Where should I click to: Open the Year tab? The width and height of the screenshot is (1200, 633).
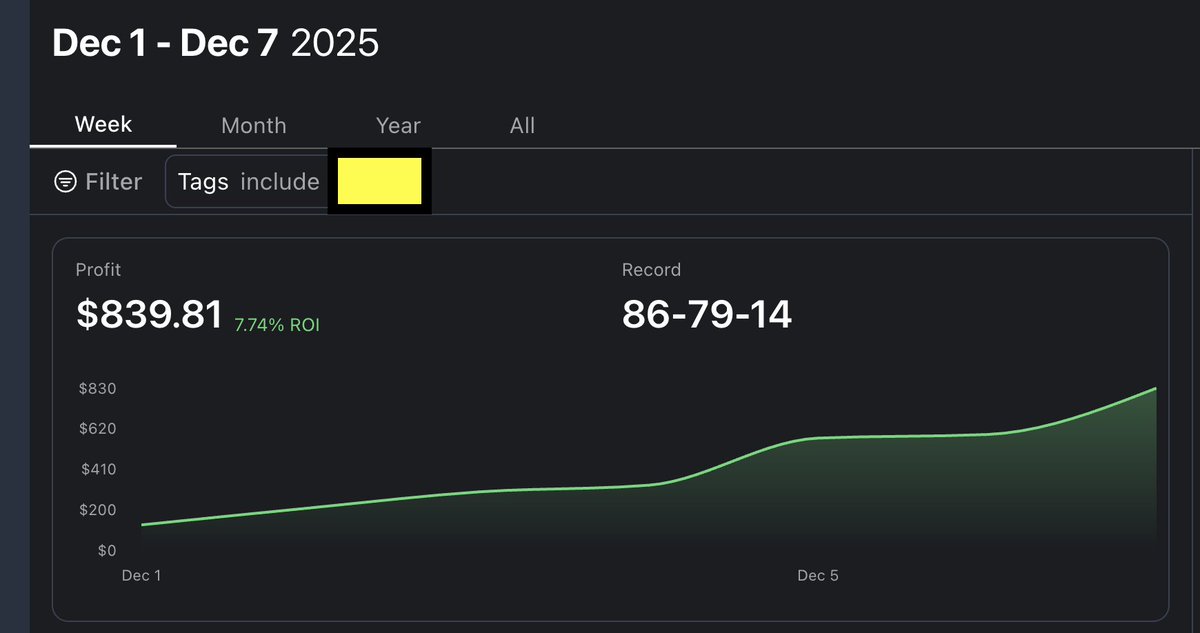coord(398,126)
